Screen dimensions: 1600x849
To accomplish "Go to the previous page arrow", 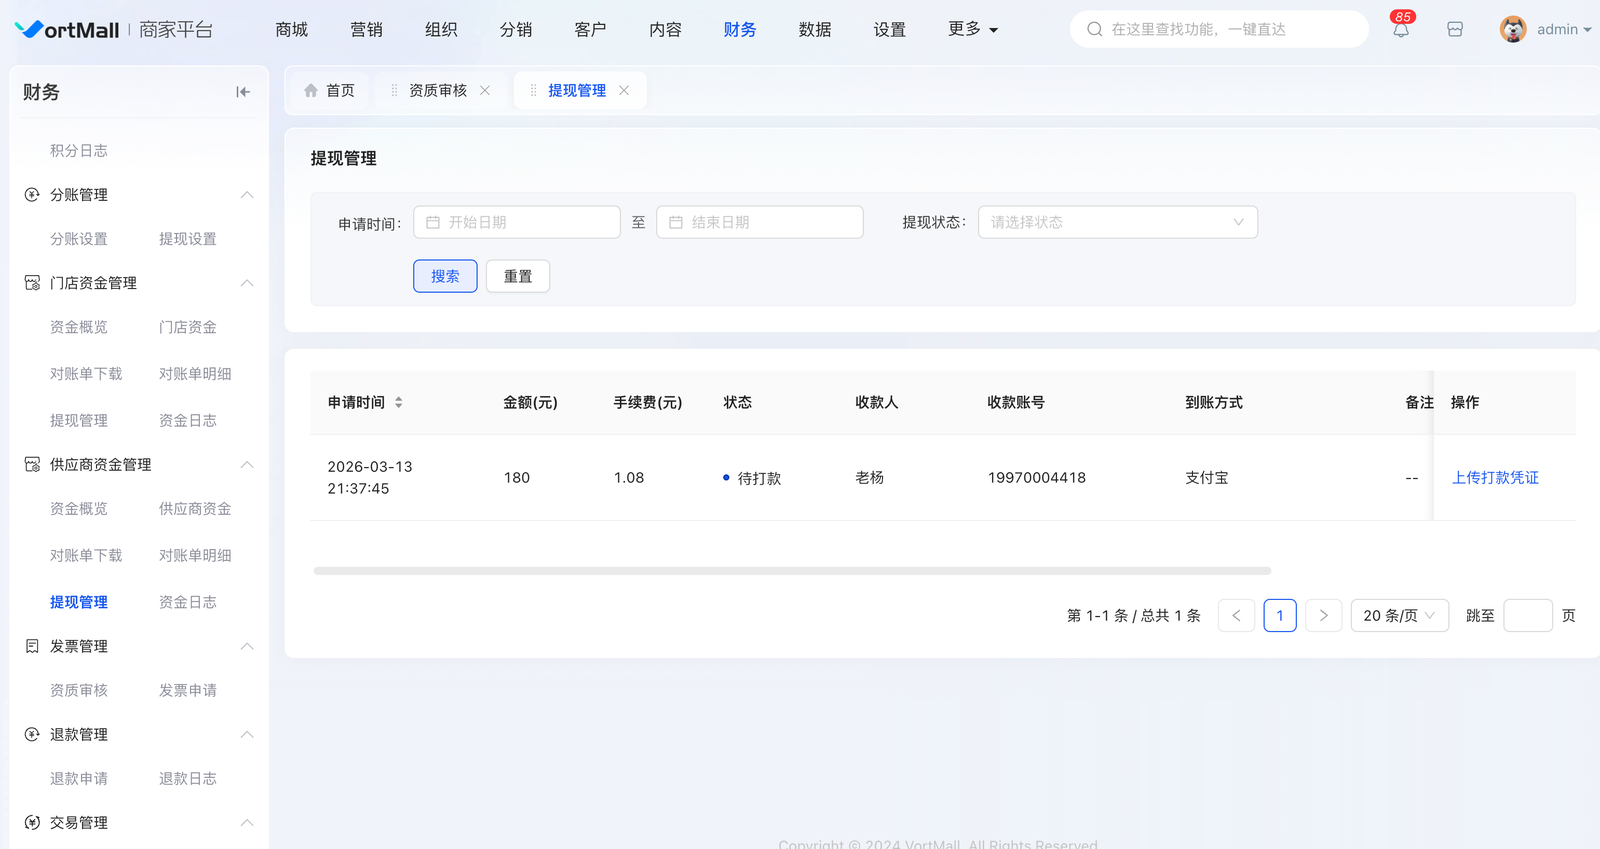I will [x=1236, y=616].
